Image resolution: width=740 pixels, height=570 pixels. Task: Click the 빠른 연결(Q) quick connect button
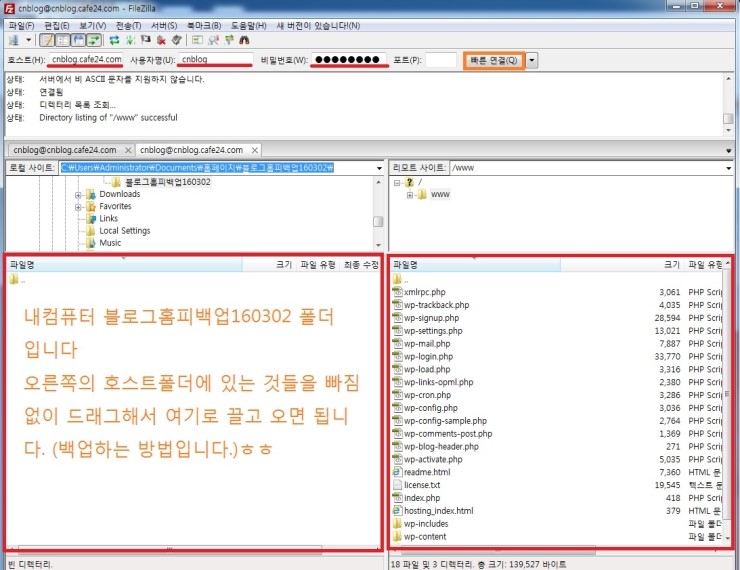[494, 60]
